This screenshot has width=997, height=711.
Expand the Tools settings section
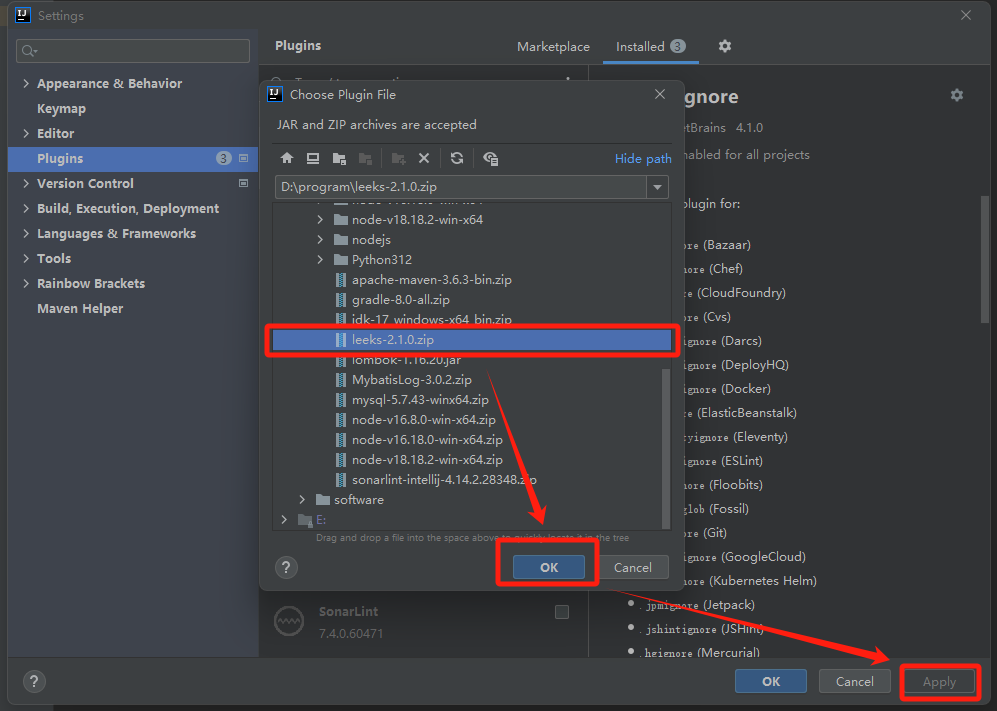(26, 258)
